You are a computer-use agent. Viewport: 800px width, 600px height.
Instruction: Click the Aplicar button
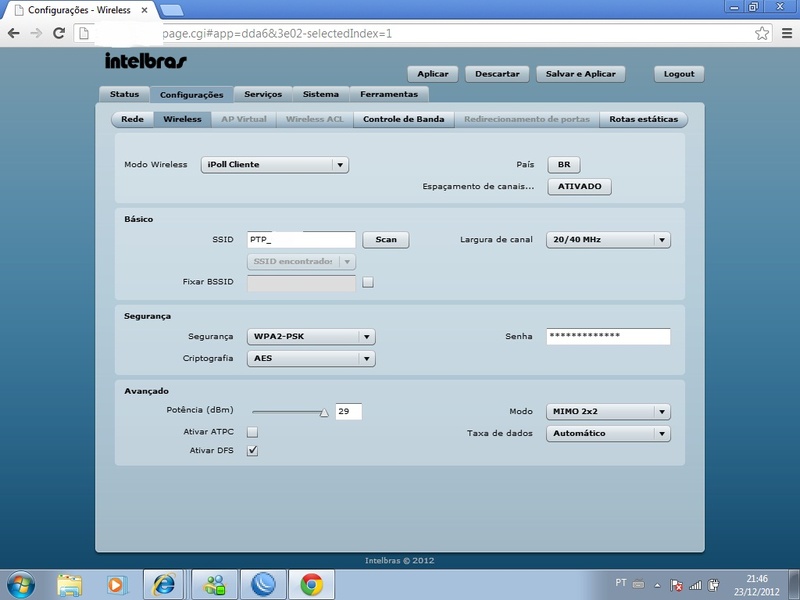[433, 74]
